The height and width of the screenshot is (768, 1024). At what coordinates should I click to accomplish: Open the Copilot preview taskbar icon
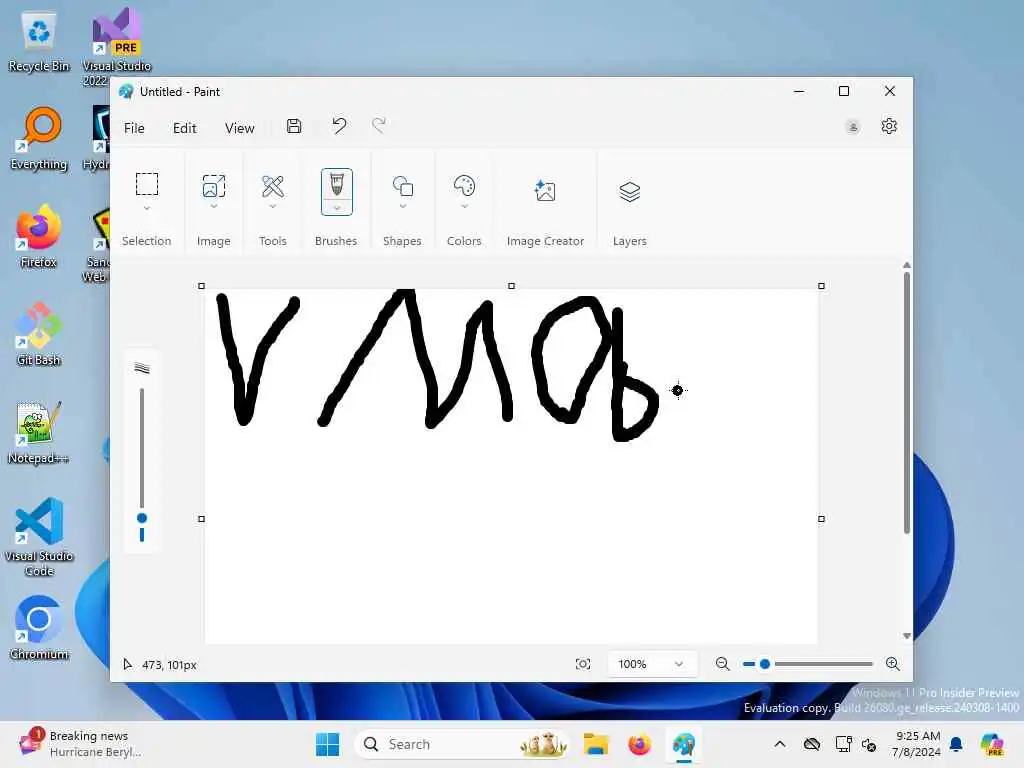click(x=991, y=744)
